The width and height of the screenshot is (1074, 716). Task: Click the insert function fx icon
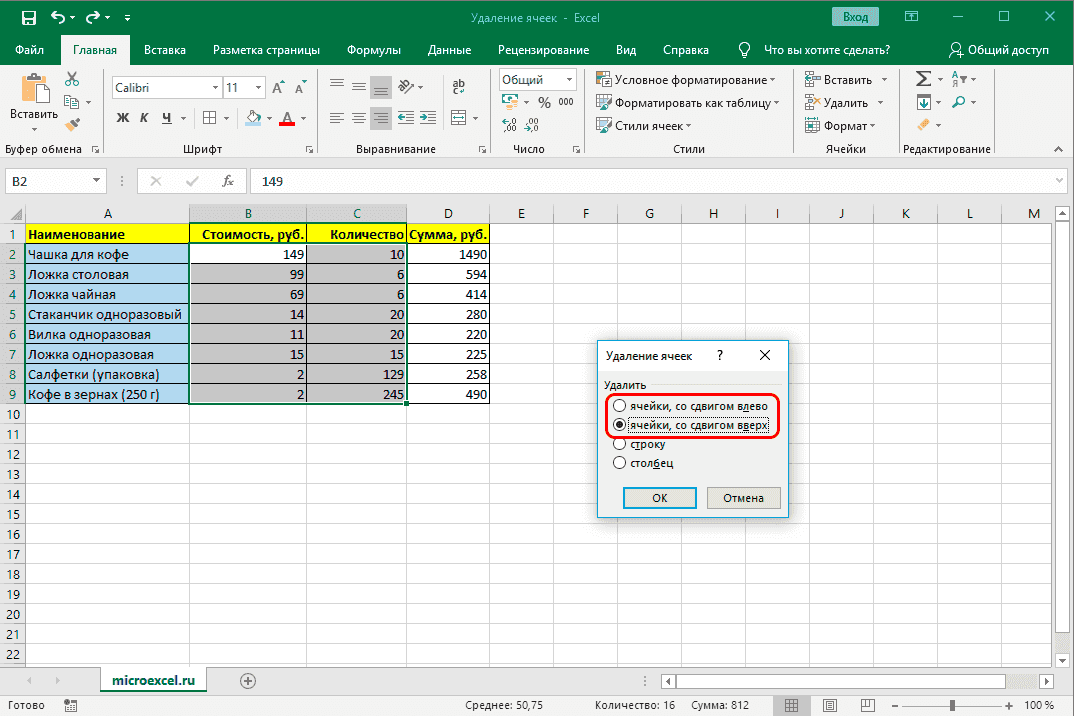click(x=228, y=181)
